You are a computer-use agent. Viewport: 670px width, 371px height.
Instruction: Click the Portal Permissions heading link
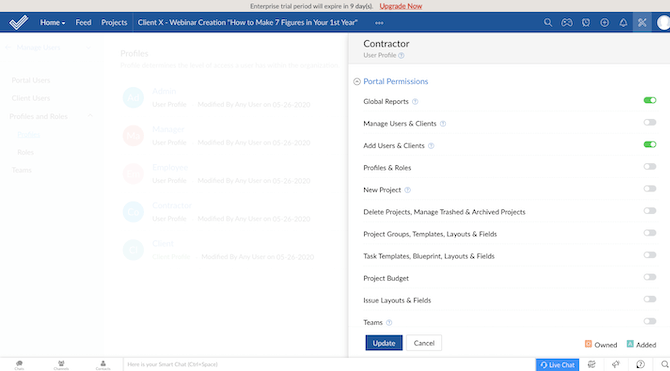pyautogui.click(x=396, y=82)
